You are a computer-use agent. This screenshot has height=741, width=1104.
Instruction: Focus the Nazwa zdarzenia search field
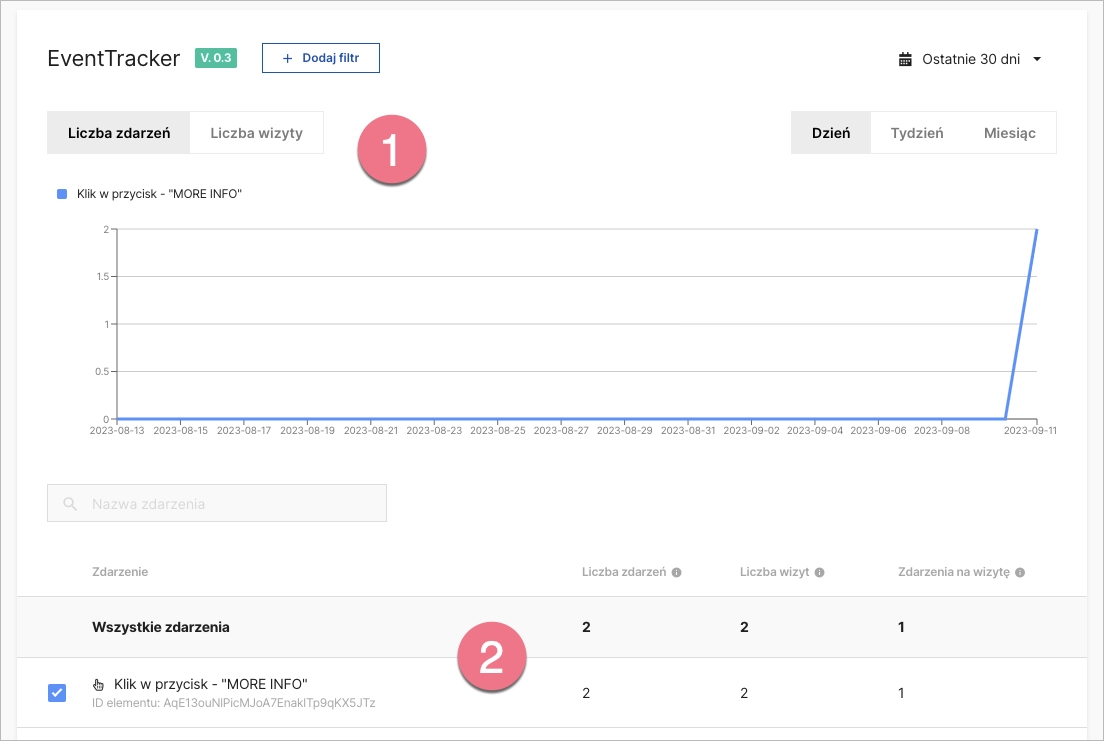click(230, 504)
